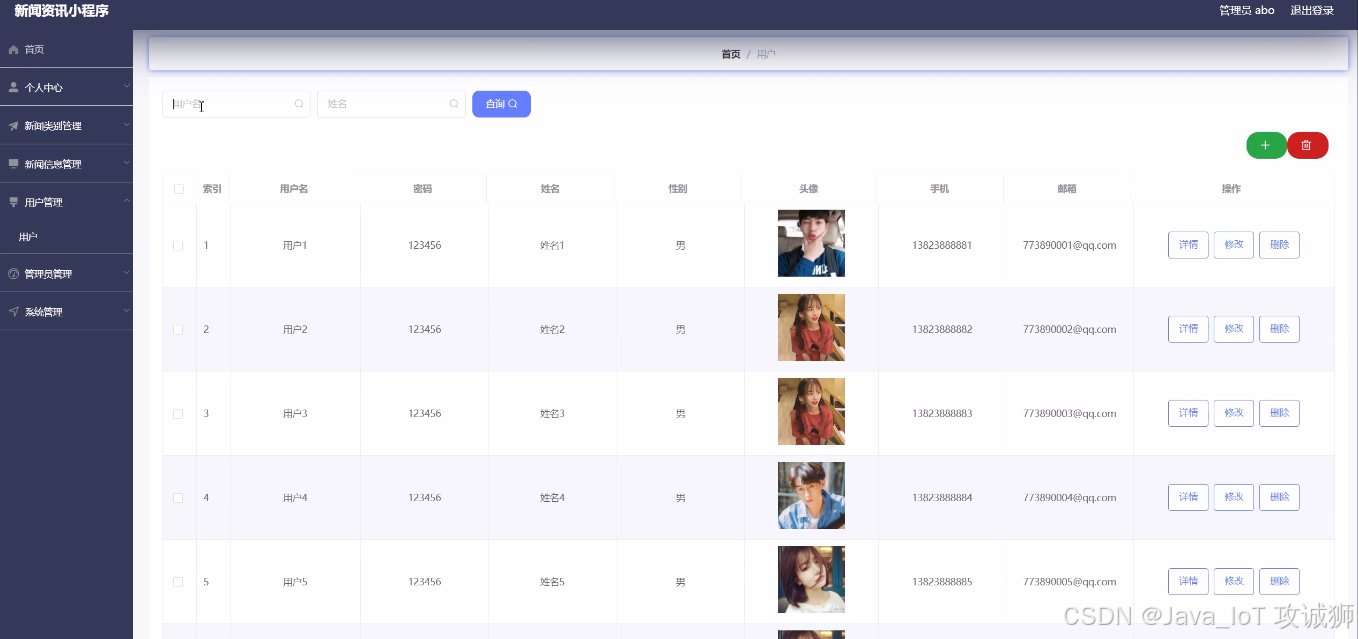This screenshot has width=1358, height=639.
Task: Click 修改 for 用户3
Action: pyautogui.click(x=1234, y=413)
